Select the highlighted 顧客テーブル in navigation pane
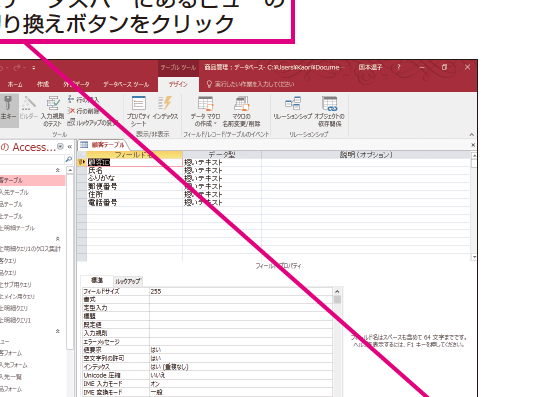 [x=32, y=180]
